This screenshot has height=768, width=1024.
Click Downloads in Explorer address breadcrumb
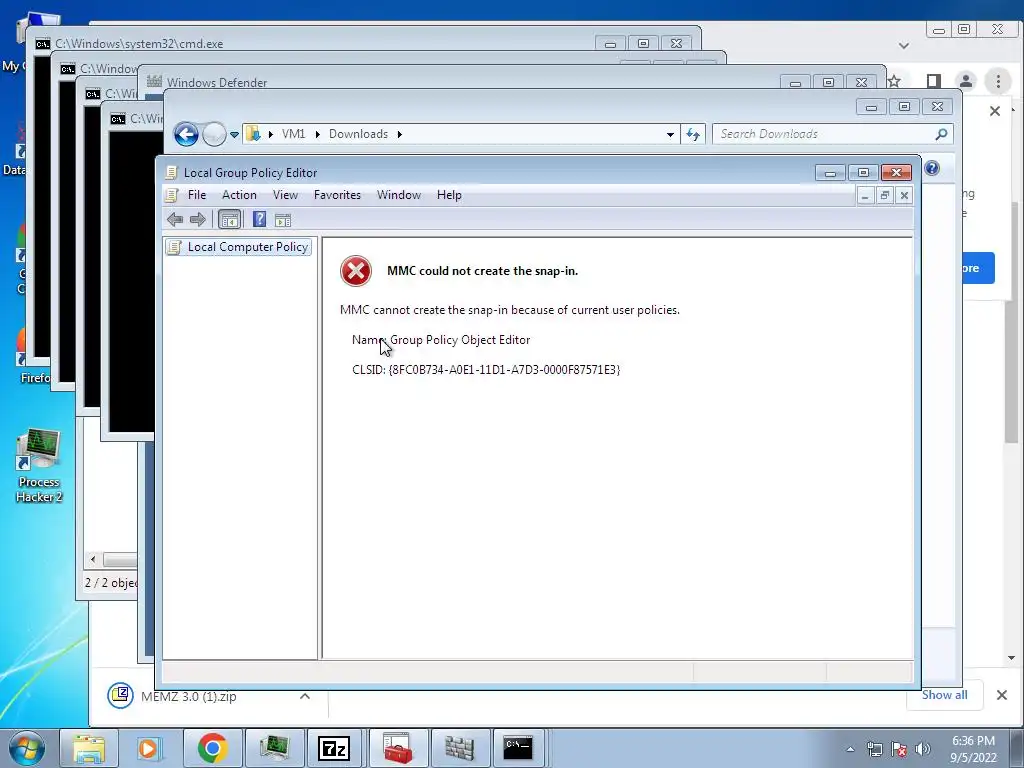[x=358, y=134]
